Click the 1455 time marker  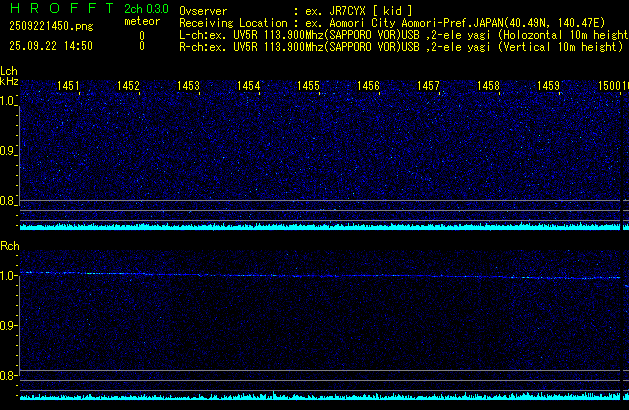(x=308, y=87)
